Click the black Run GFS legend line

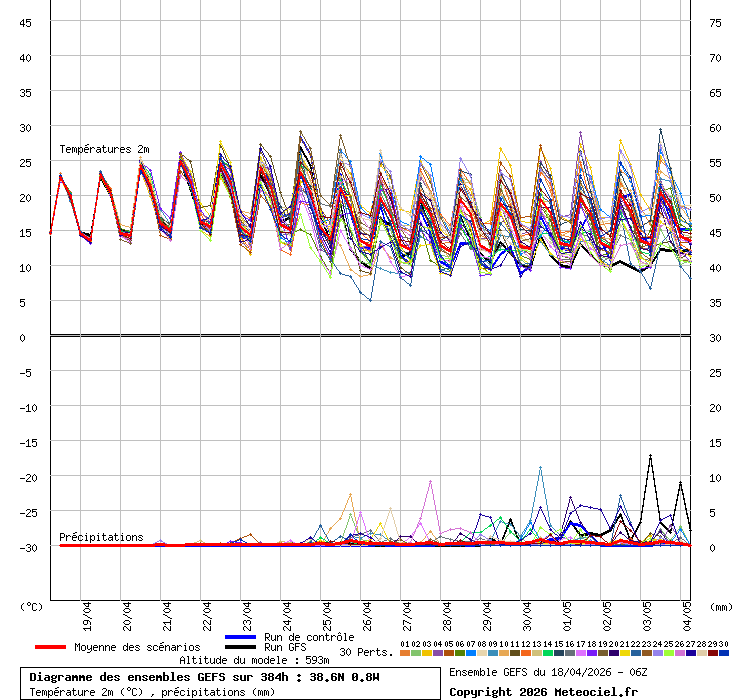coord(241,647)
